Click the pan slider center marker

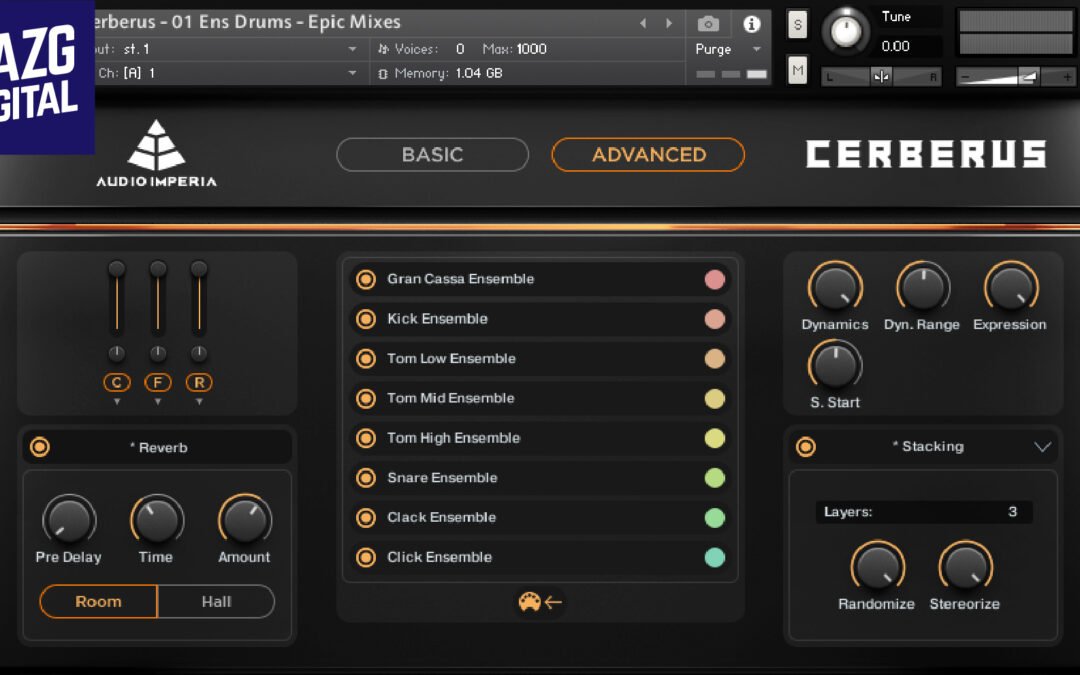pyautogui.click(x=881, y=76)
